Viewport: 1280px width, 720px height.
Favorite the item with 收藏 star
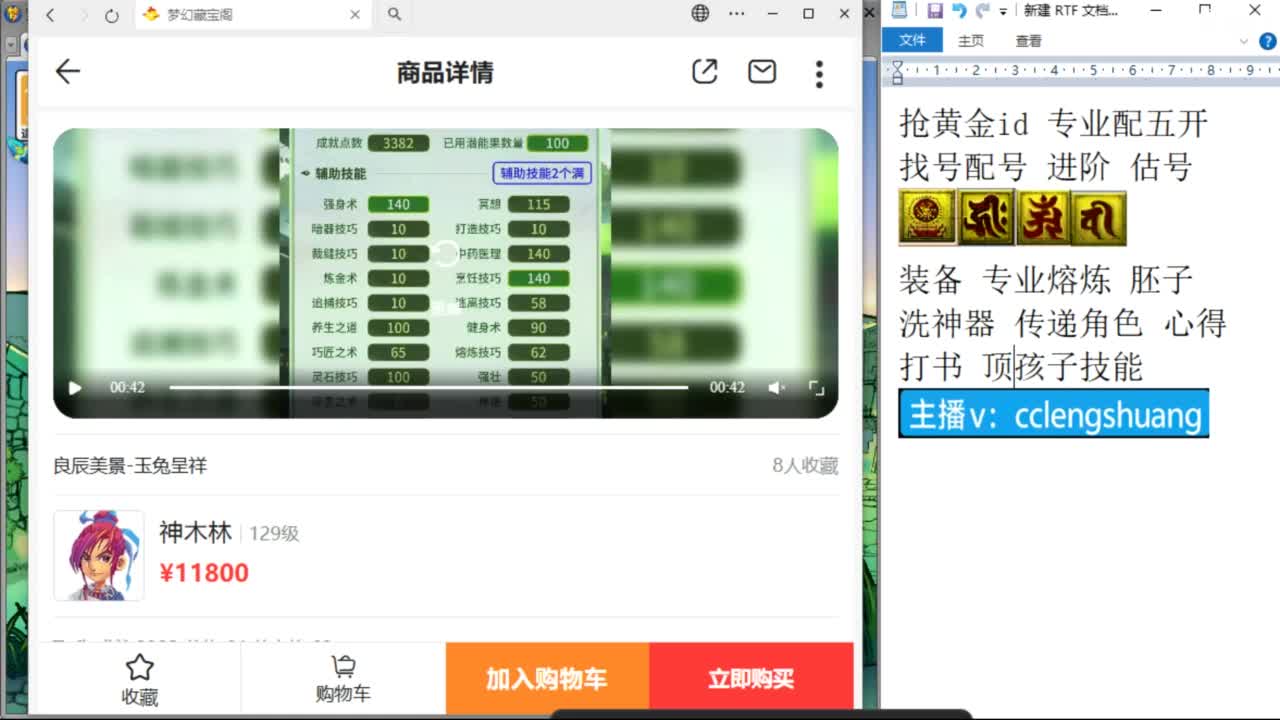coord(140,680)
